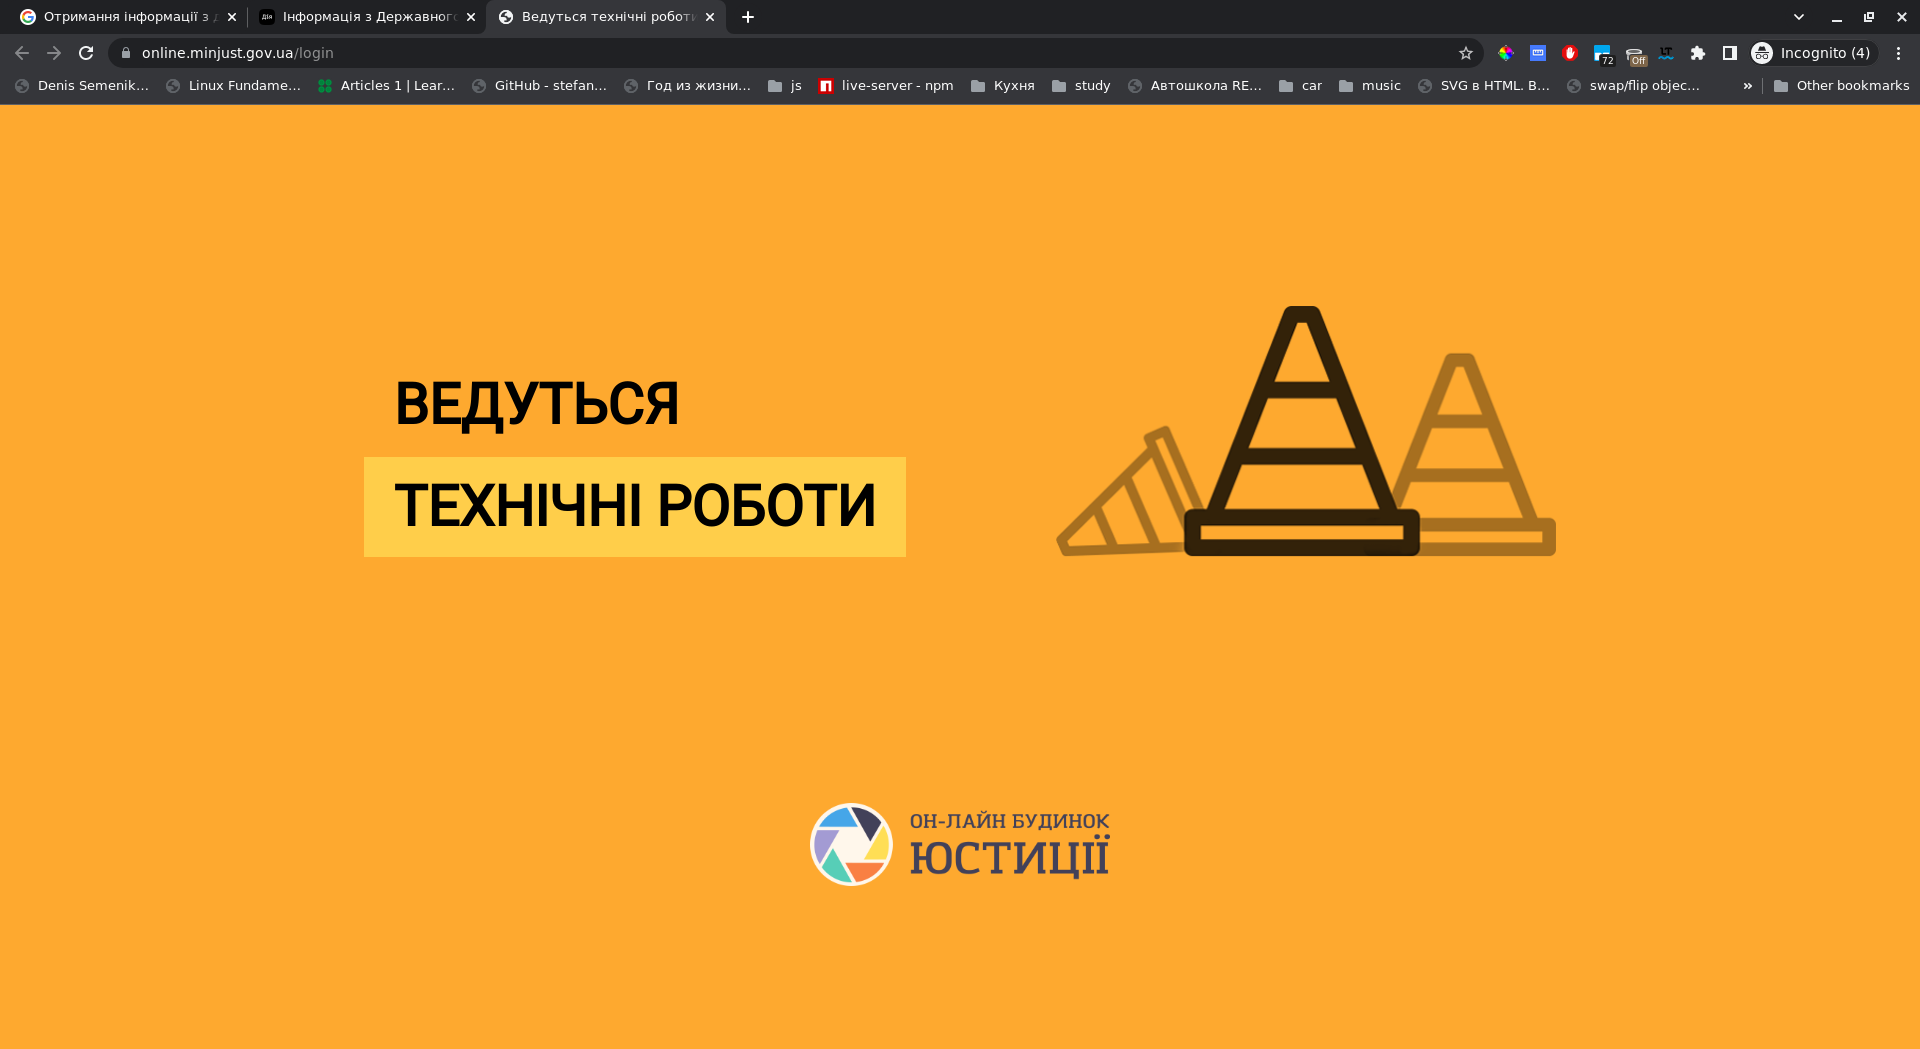This screenshot has height=1049, width=1920.
Task: Open the red AdBlock hand extension
Action: (1570, 53)
